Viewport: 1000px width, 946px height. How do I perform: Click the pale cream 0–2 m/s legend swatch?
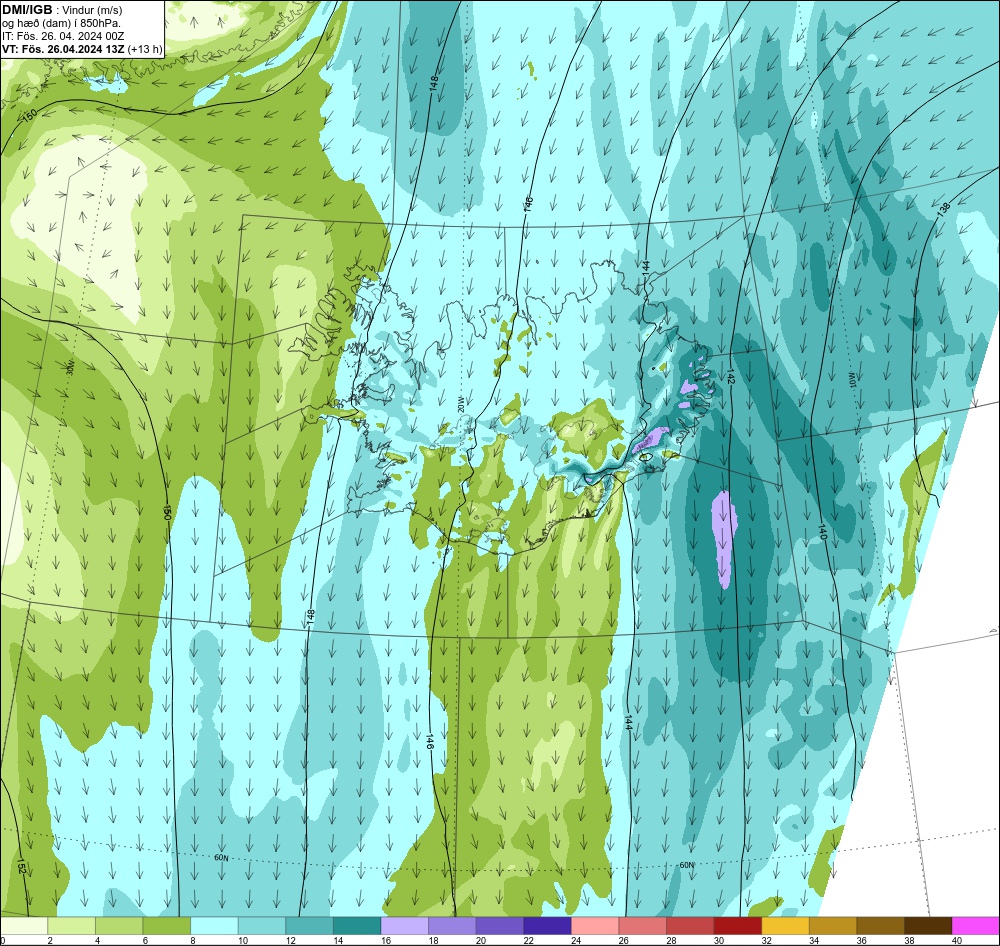click(x=24, y=926)
